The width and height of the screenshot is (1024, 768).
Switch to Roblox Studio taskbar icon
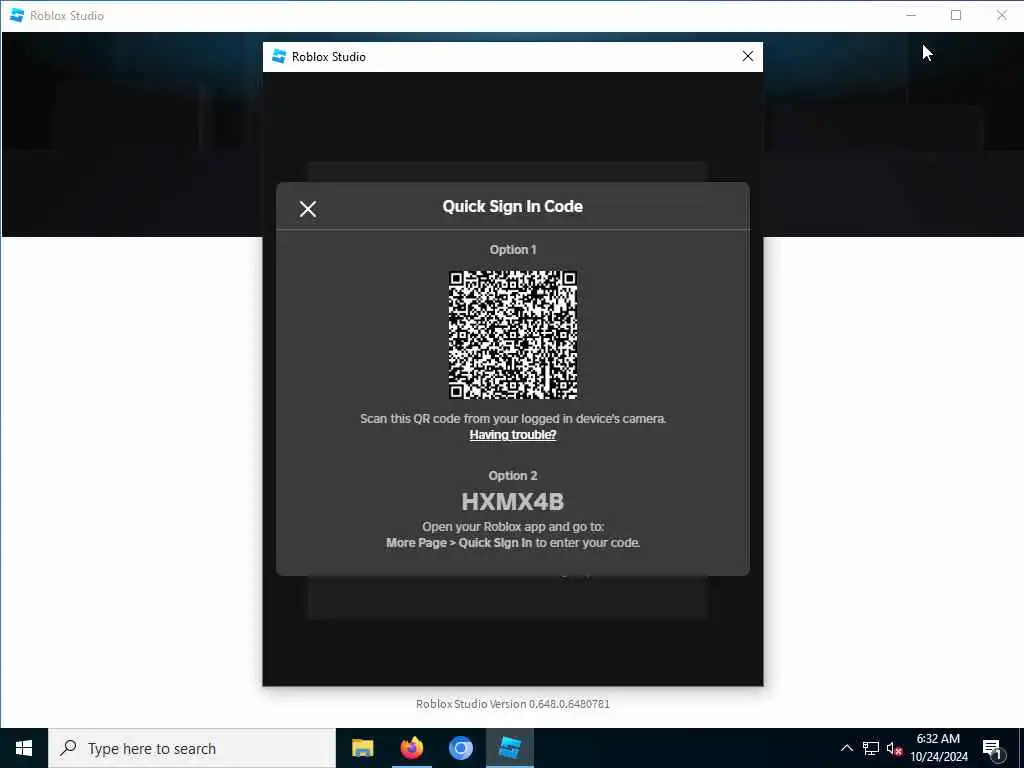click(509, 748)
